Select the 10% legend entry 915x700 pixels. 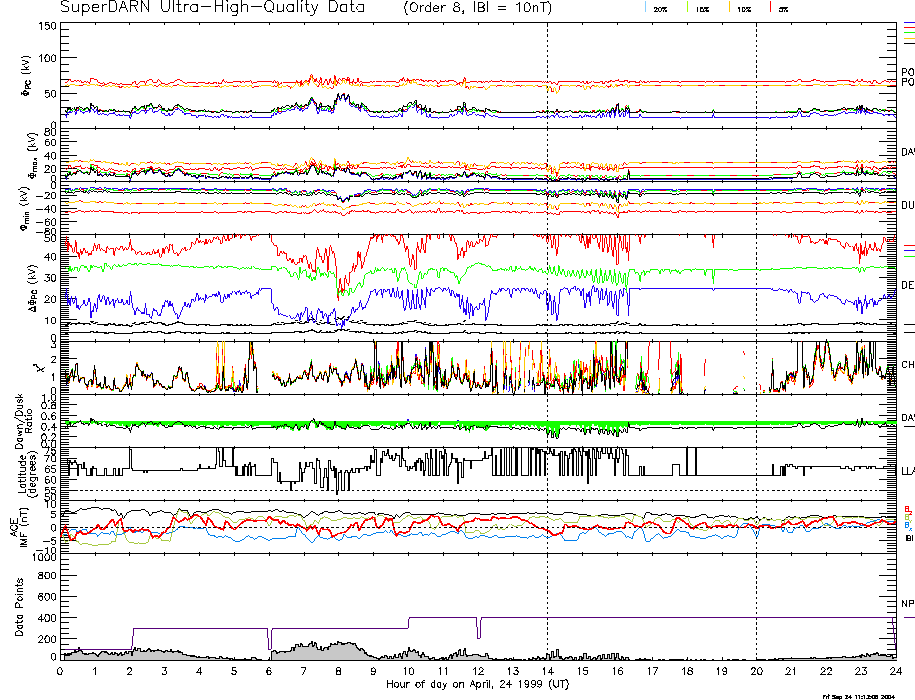tap(743, 8)
